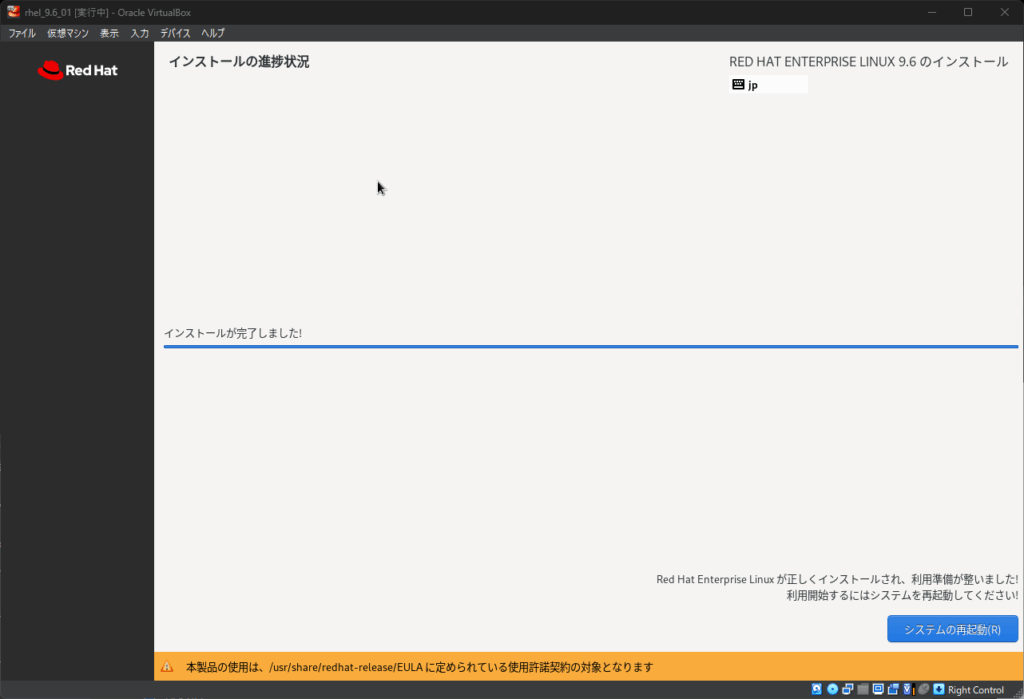Click the network adapter status icon
Screen dimensions: 1024x699
point(848,689)
